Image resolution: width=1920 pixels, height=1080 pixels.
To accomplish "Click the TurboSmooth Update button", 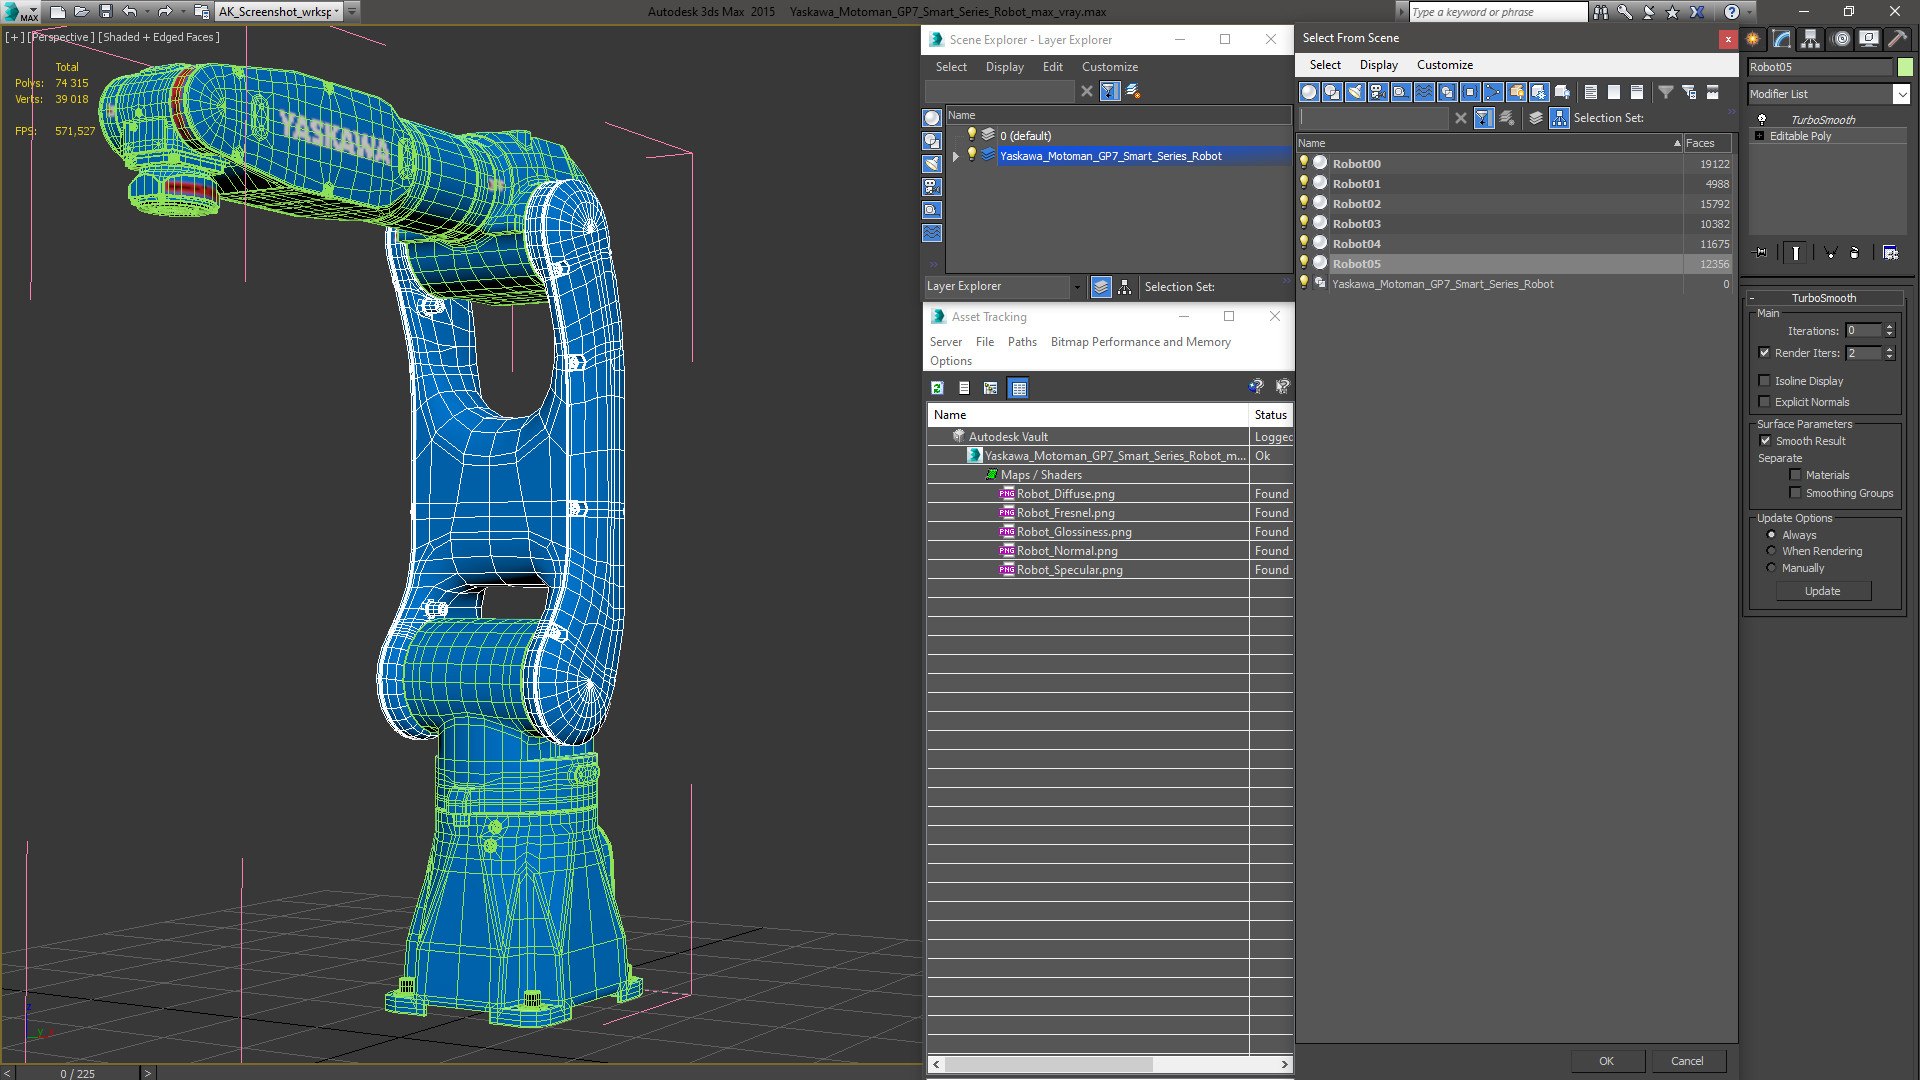I will point(1822,591).
